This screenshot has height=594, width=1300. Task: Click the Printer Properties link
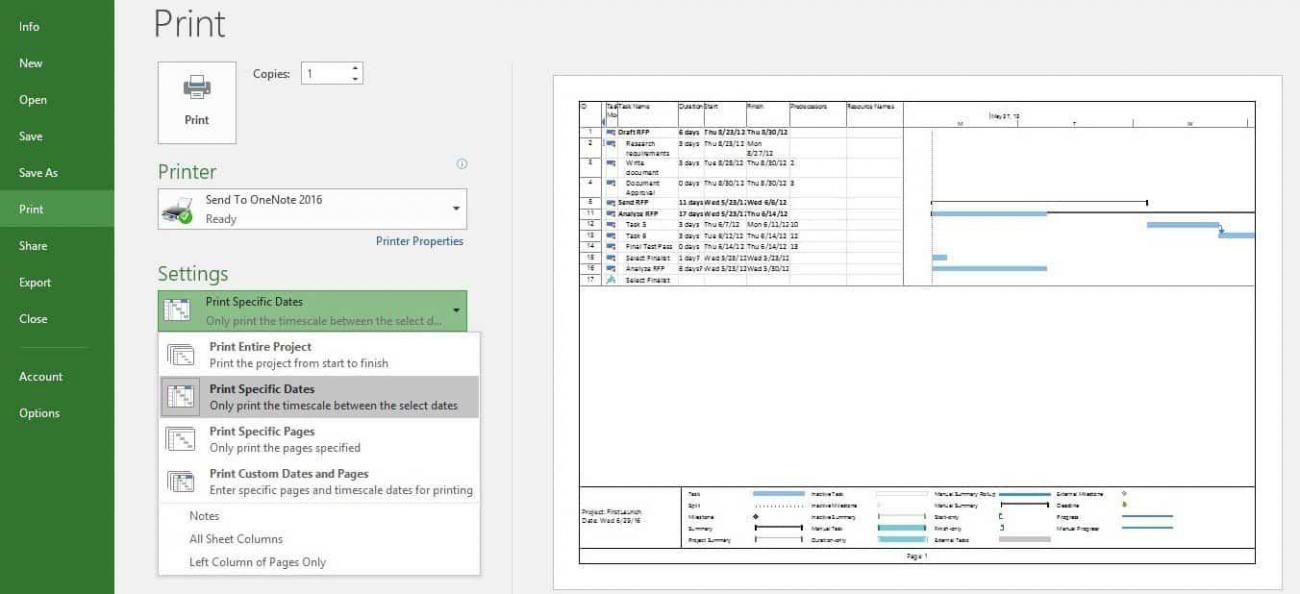pos(421,240)
